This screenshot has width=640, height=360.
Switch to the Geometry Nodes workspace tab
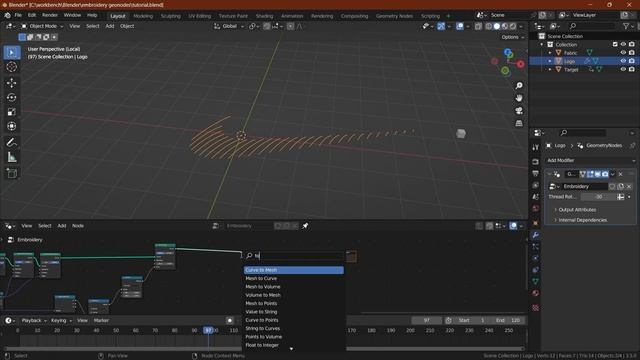click(x=394, y=16)
